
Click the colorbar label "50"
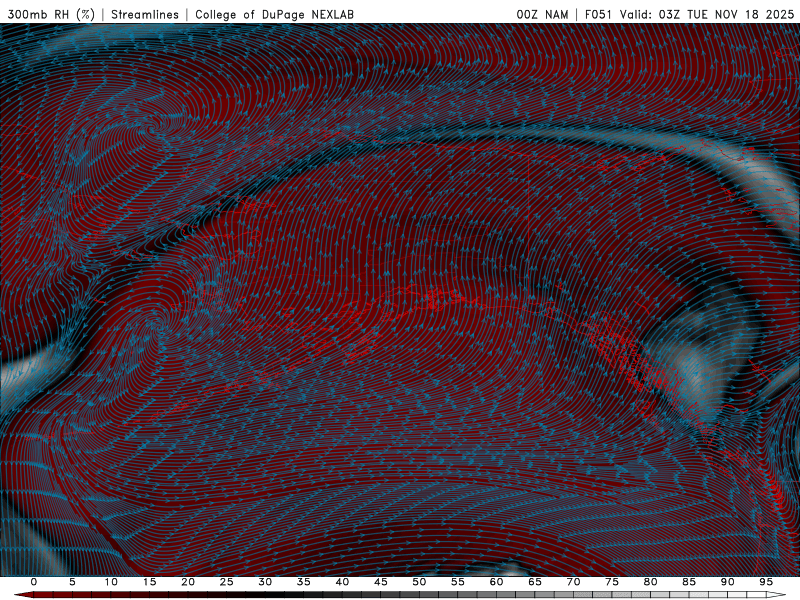[x=419, y=582]
